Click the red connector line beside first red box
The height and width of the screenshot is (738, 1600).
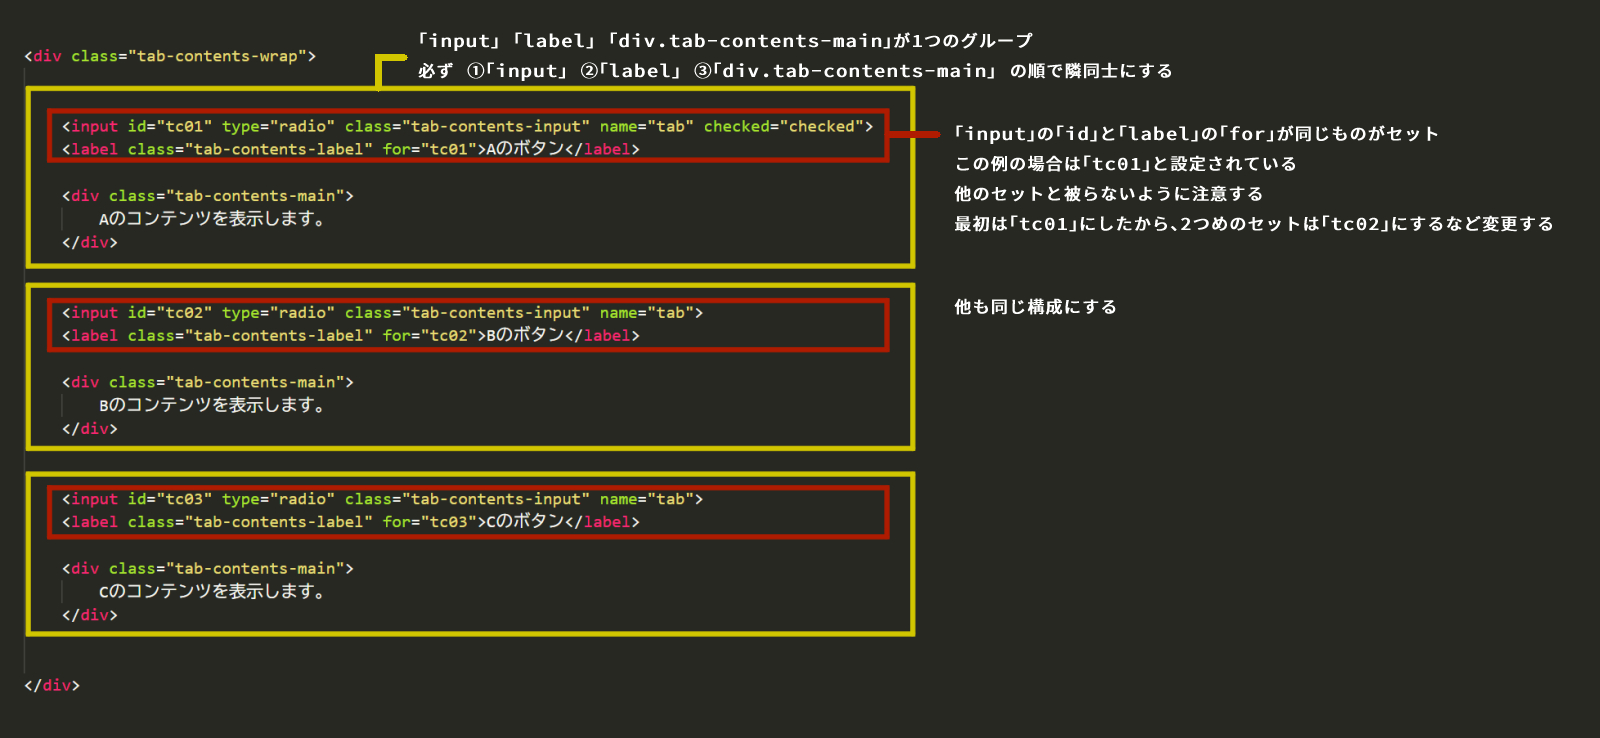tap(914, 134)
